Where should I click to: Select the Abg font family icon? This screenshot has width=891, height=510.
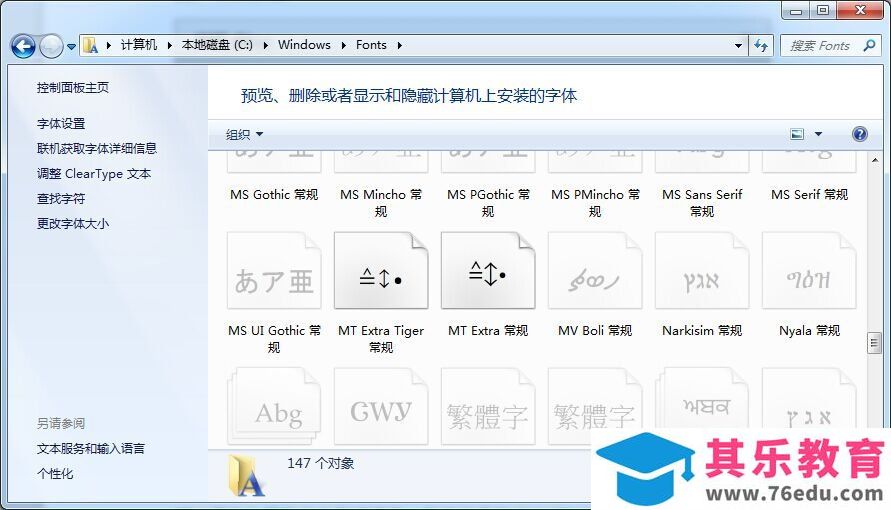pyautogui.click(x=274, y=407)
